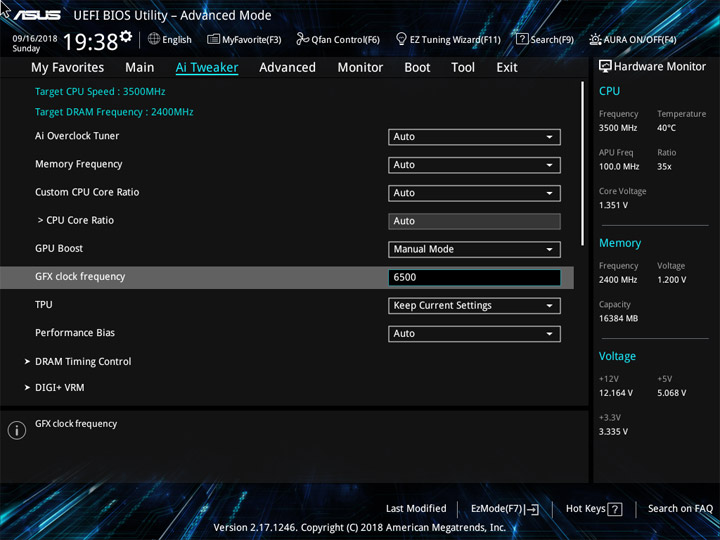Switch to My Favorites tab

pyautogui.click(x=68, y=68)
